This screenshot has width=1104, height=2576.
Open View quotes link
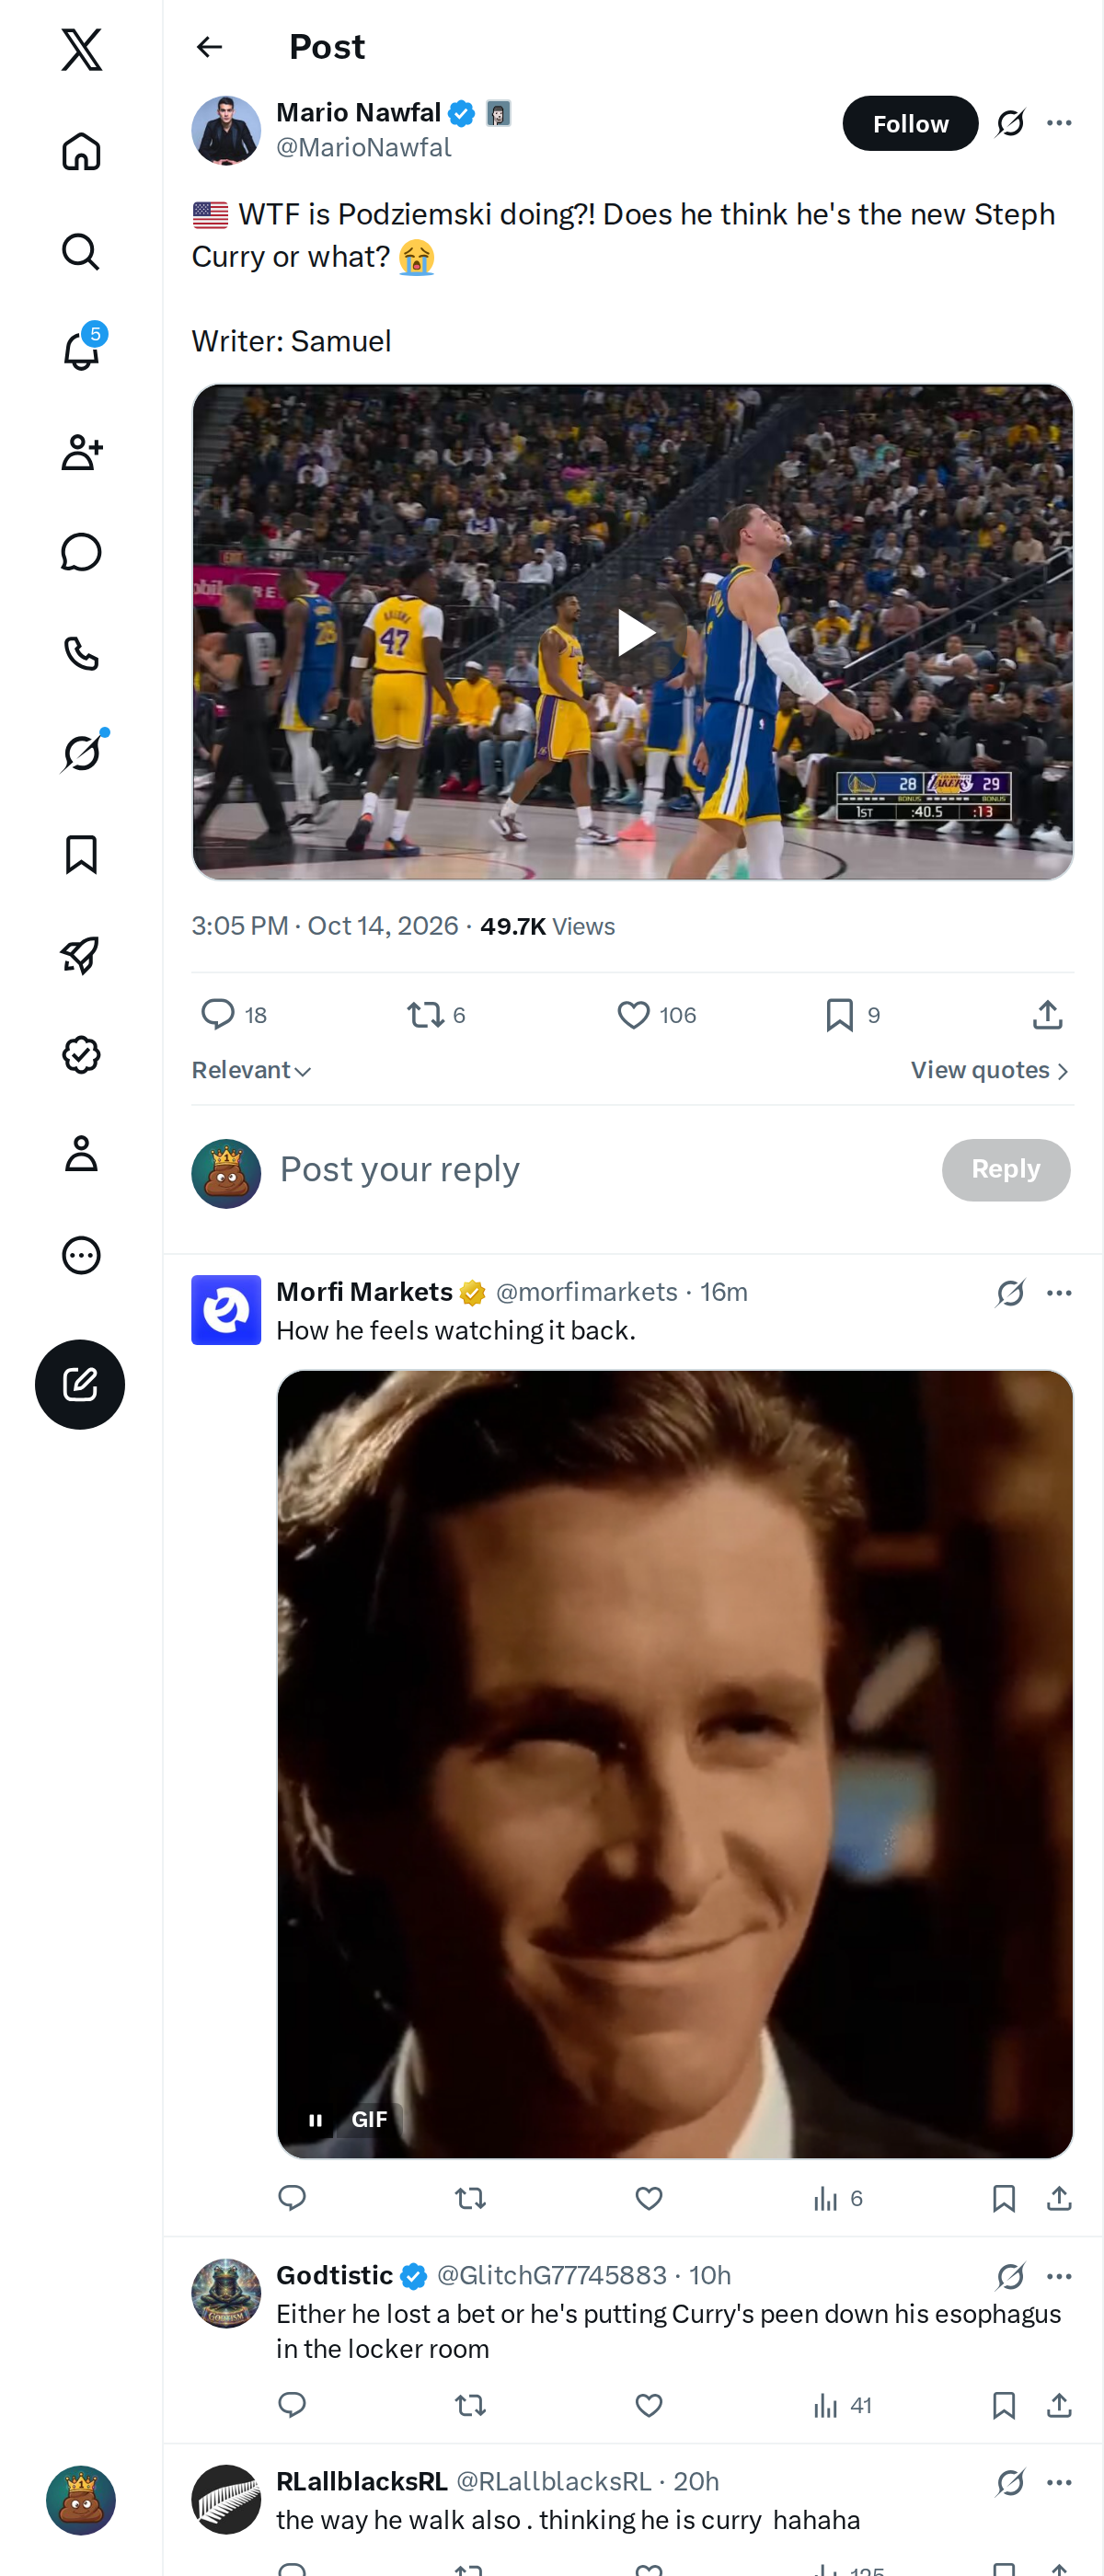[x=990, y=1070]
